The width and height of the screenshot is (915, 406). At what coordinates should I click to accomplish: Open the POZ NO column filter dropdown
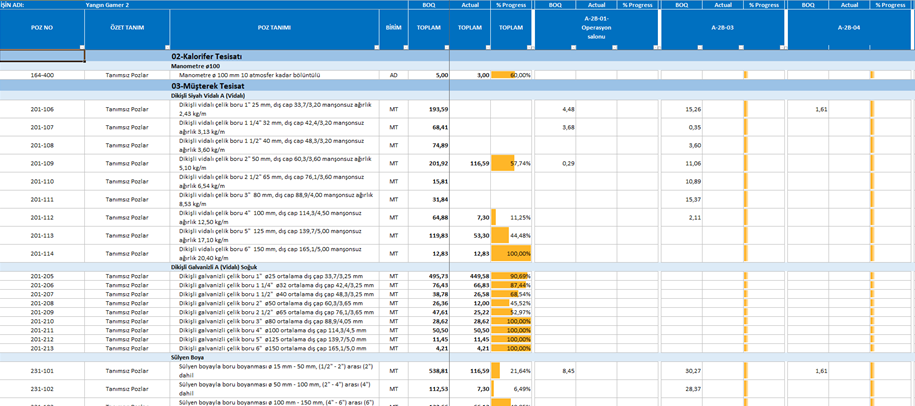[82, 47]
